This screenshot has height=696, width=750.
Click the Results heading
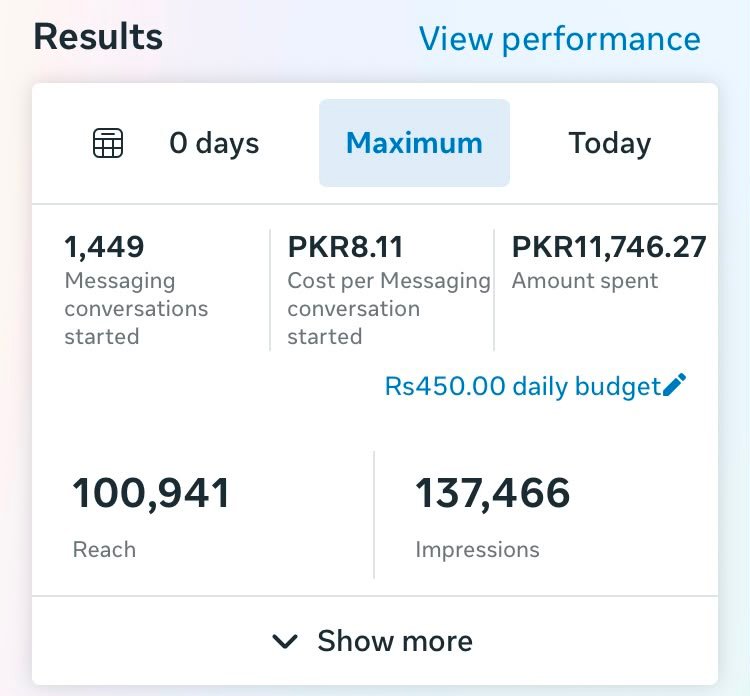98,37
